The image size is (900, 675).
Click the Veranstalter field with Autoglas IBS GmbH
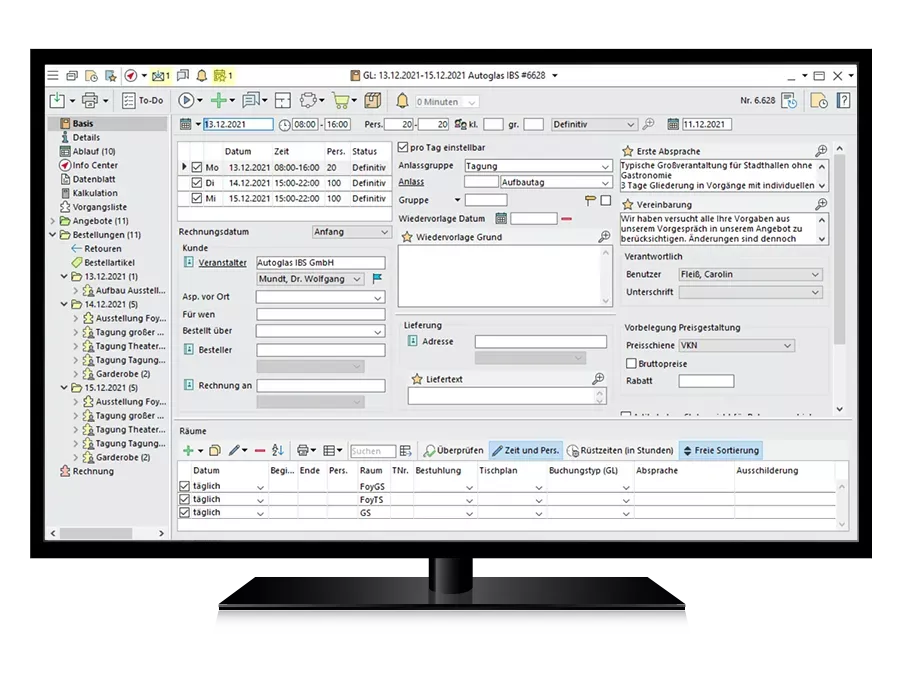pyautogui.click(x=320, y=262)
